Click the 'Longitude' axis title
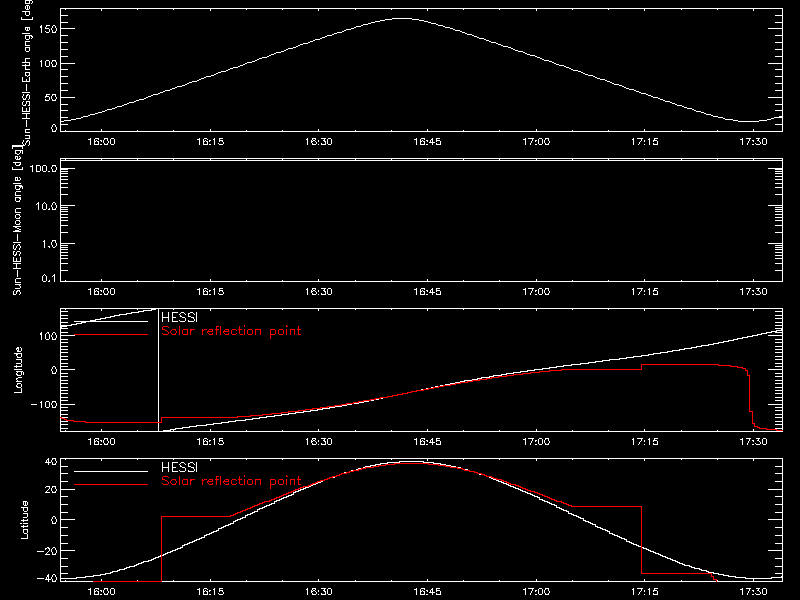This screenshot has width=800, height=600. pyautogui.click(x=18, y=370)
